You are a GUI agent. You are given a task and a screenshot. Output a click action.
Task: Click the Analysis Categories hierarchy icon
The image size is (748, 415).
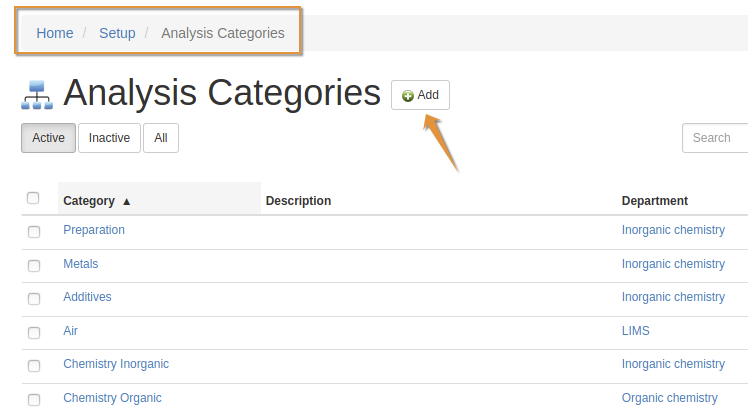tap(37, 95)
